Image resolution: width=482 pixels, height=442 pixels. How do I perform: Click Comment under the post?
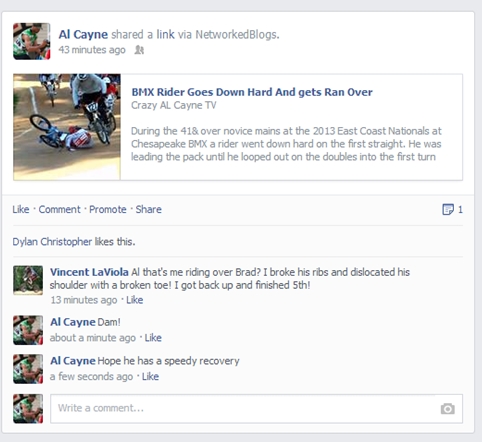pyautogui.click(x=59, y=209)
